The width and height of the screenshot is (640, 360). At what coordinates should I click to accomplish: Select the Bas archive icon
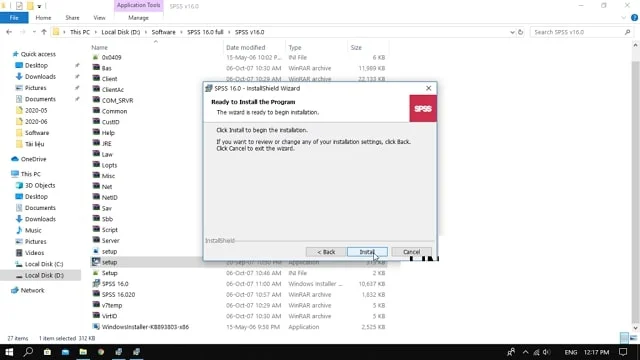(x=96, y=68)
